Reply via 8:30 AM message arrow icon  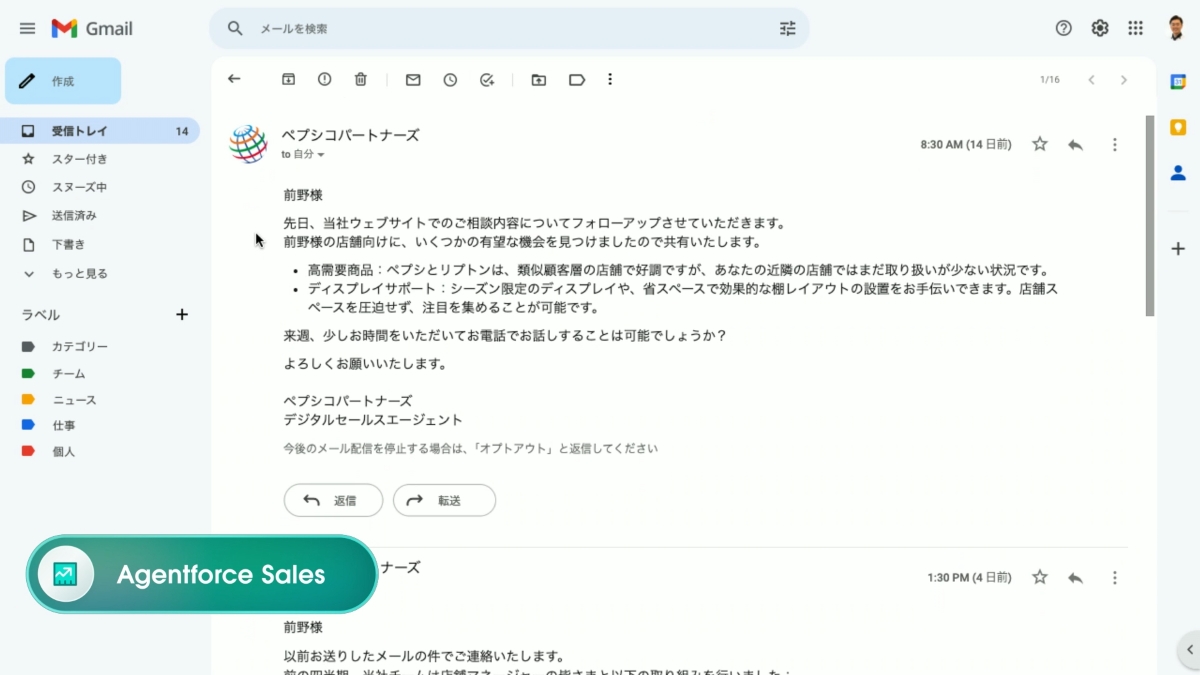(1075, 144)
